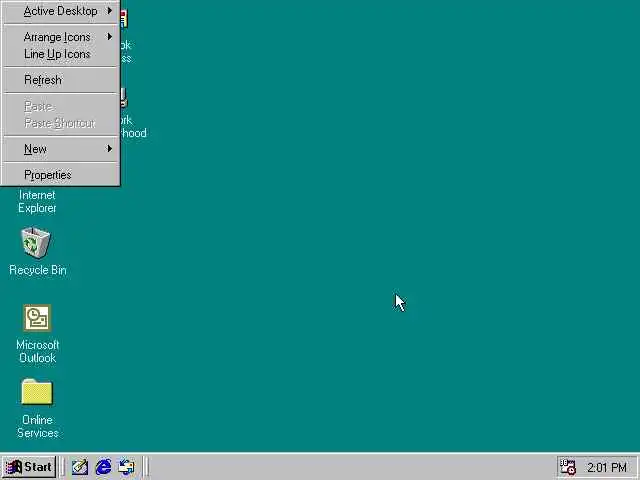Click the Start button on taskbar
This screenshot has height=480, width=640.
click(x=29, y=467)
